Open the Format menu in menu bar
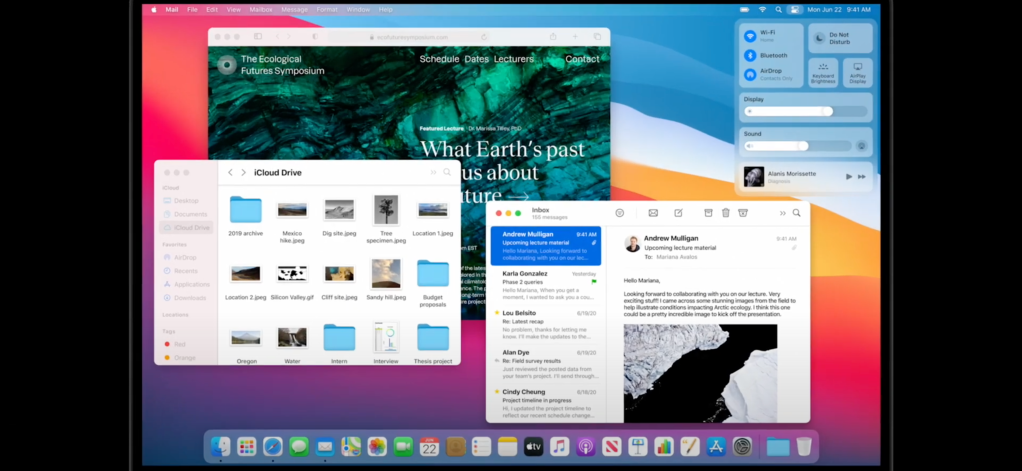Screen dimensions: 1022x471 (x=326, y=9)
